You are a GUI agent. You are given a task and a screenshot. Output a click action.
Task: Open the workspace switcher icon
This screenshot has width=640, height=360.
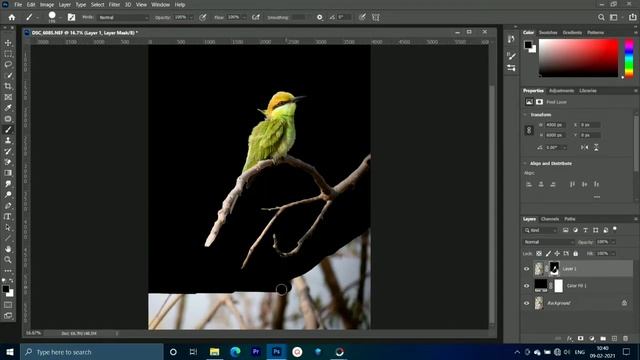614,17
